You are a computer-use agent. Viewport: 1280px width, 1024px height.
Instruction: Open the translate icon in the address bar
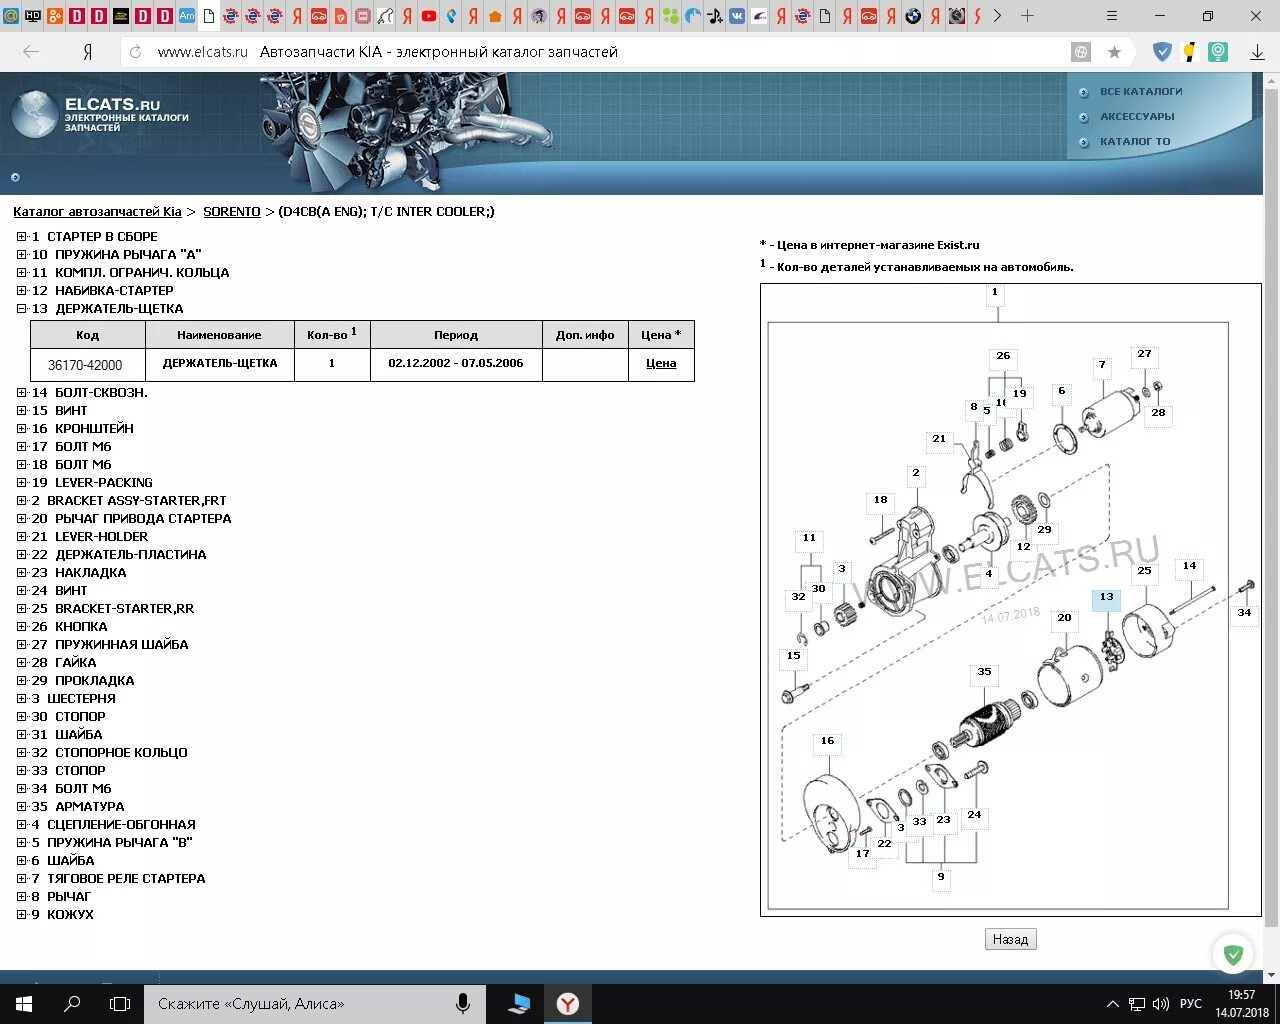pyautogui.click(x=1081, y=52)
